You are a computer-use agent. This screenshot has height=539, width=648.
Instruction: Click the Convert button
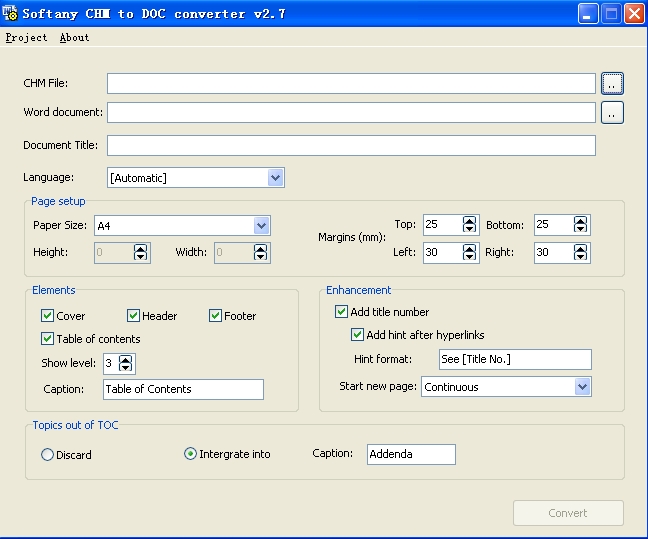[568, 513]
